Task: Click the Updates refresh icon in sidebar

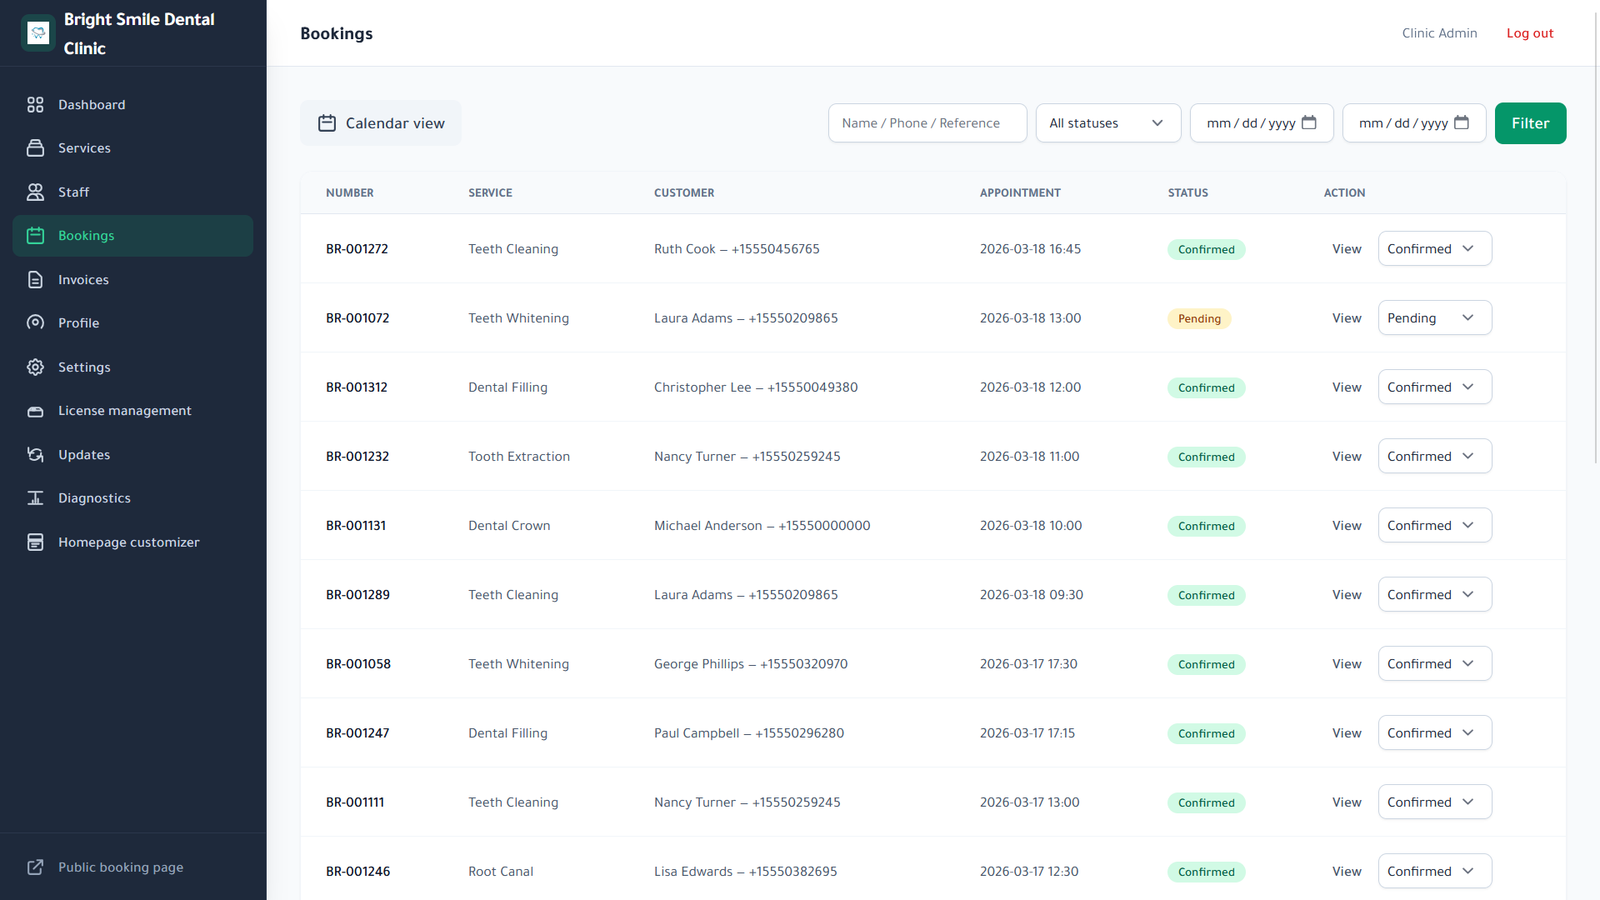Action: 35,455
